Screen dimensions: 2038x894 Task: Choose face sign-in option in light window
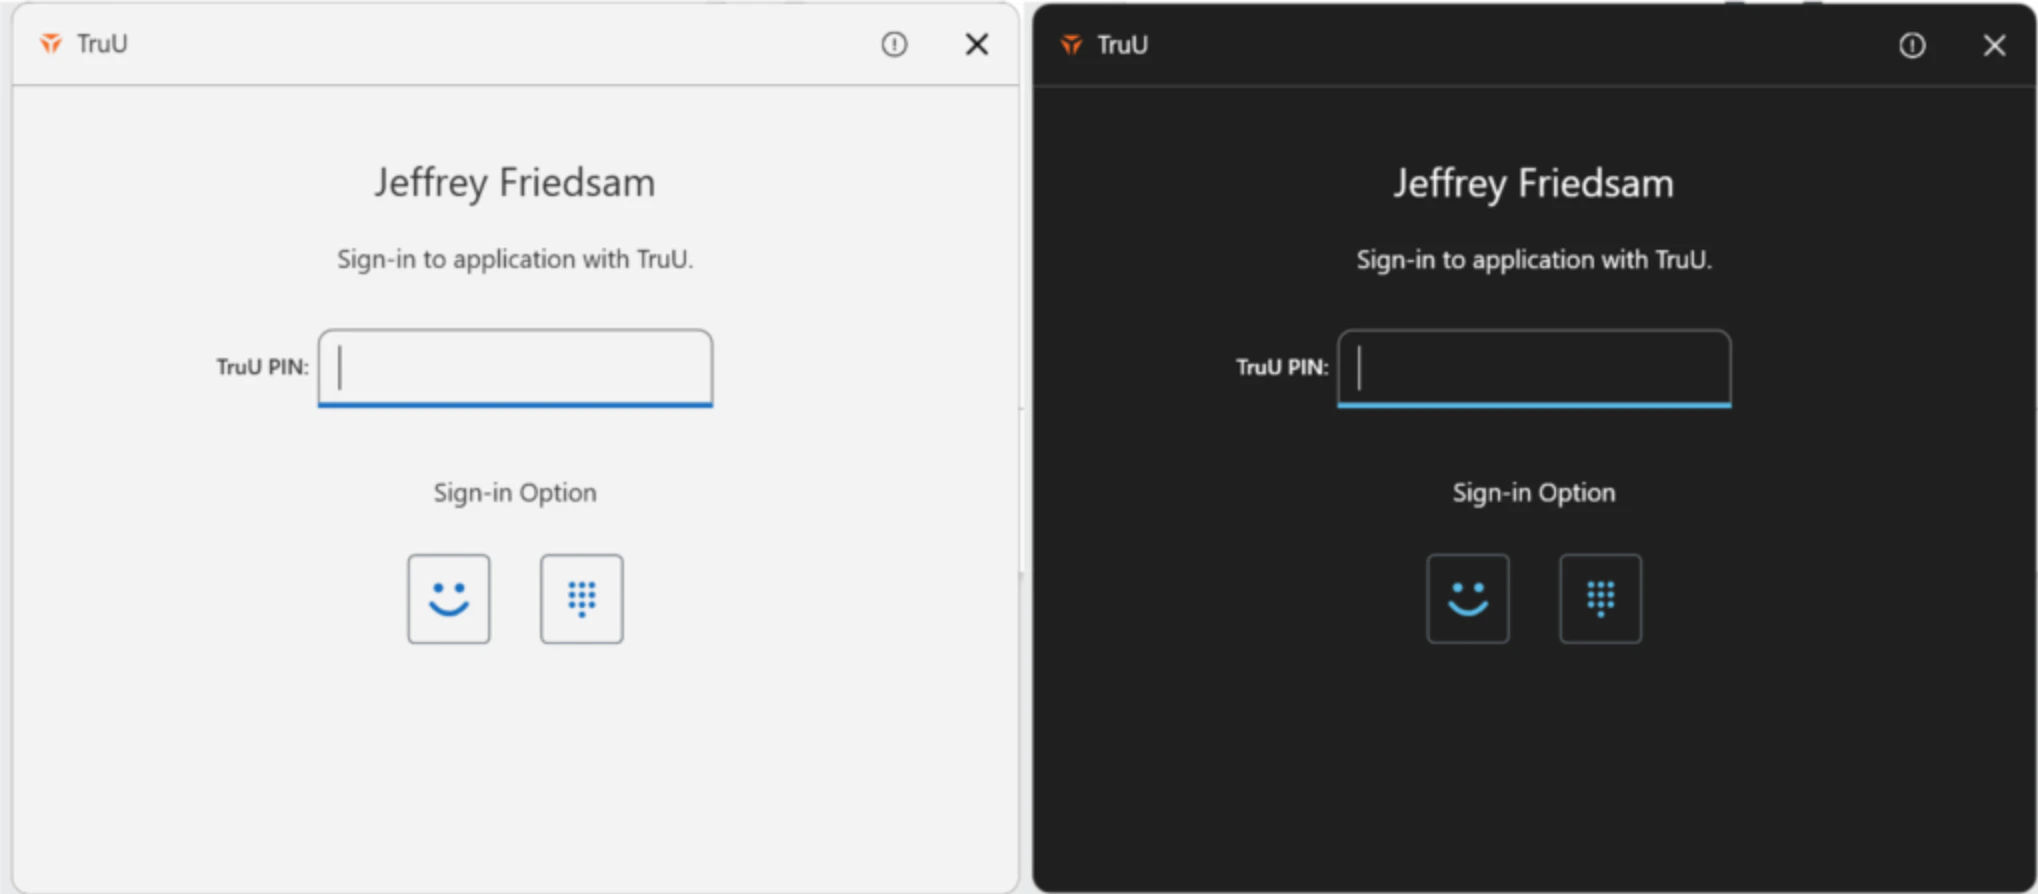[x=449, y=599]
